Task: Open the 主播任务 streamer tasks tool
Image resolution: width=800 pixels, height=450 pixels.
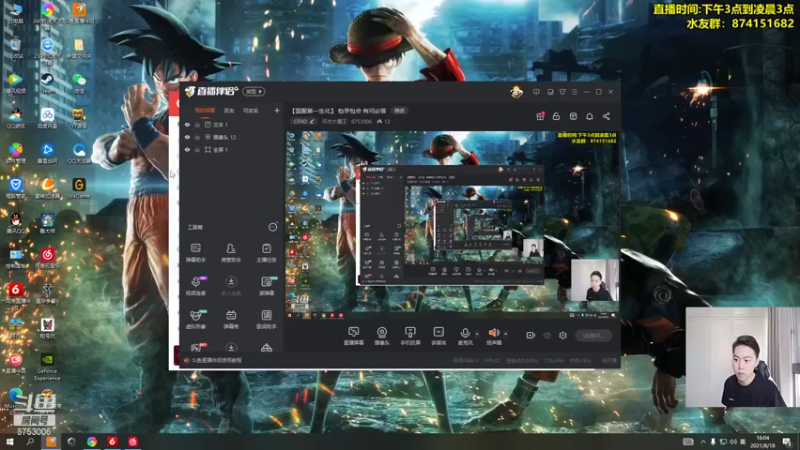Action: pyautogui.click(x=266, y=252)
